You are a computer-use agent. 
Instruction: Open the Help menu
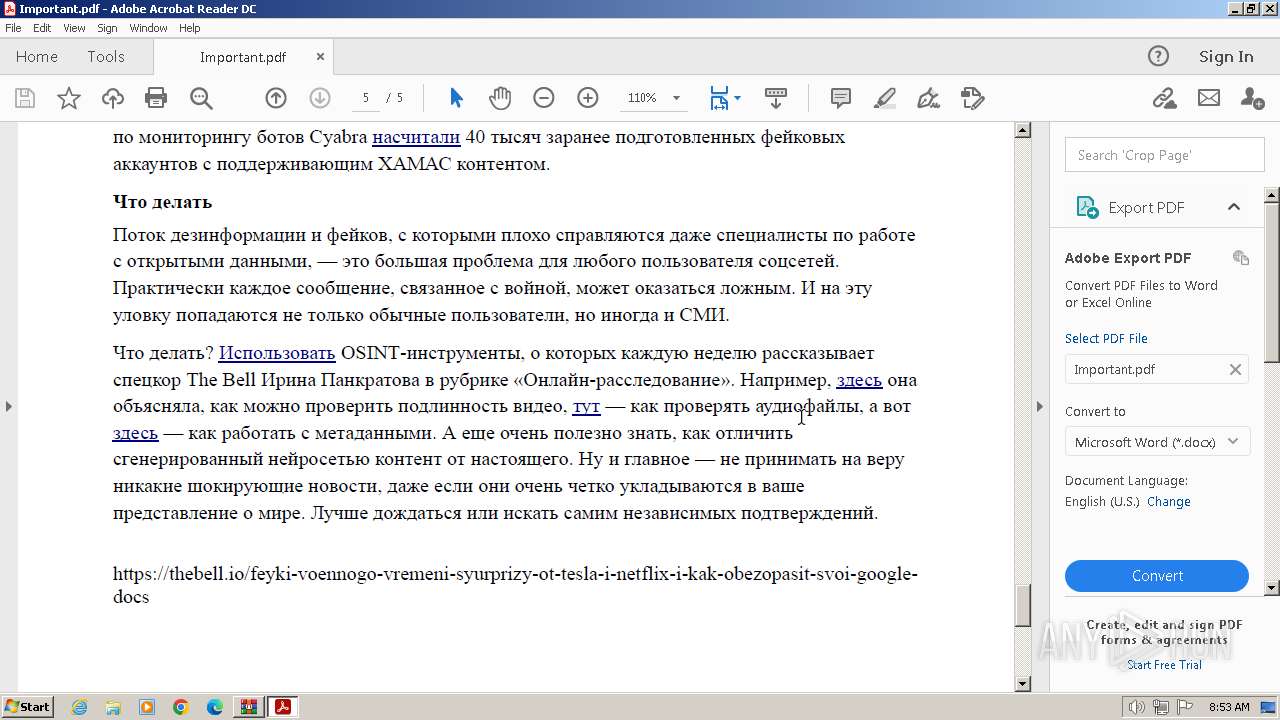point(190,28)
